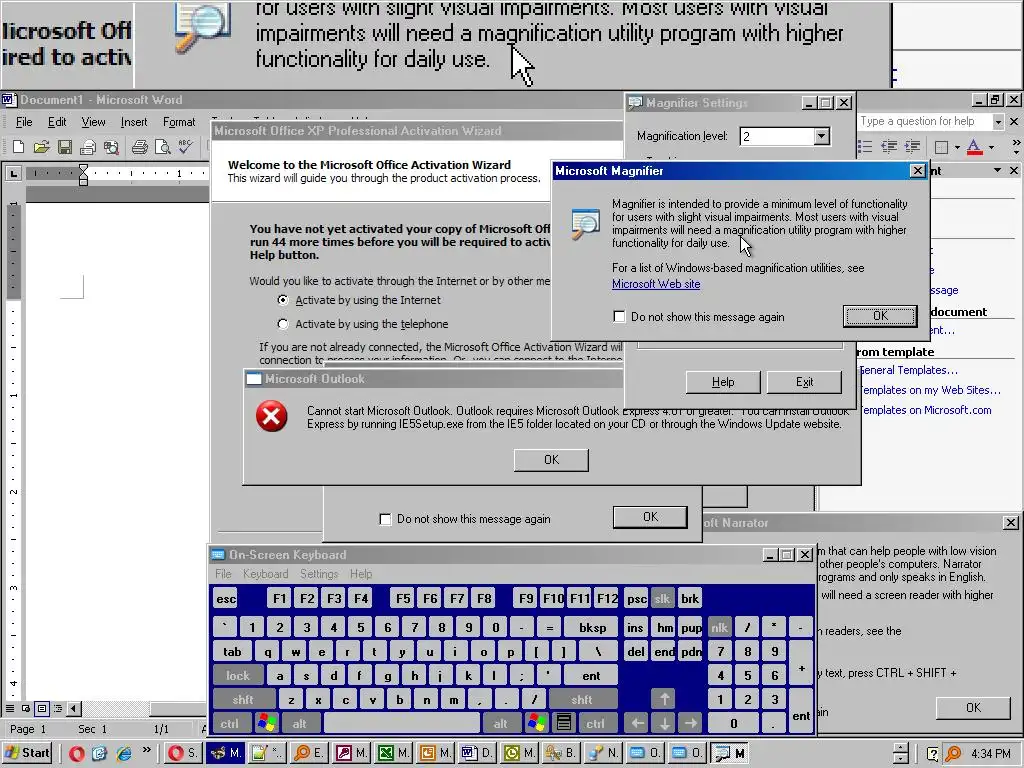This screenshot has width=1024, height=768.
Task: Click the spacebar on On-Screen Keyboard
Action: (402, 723)
